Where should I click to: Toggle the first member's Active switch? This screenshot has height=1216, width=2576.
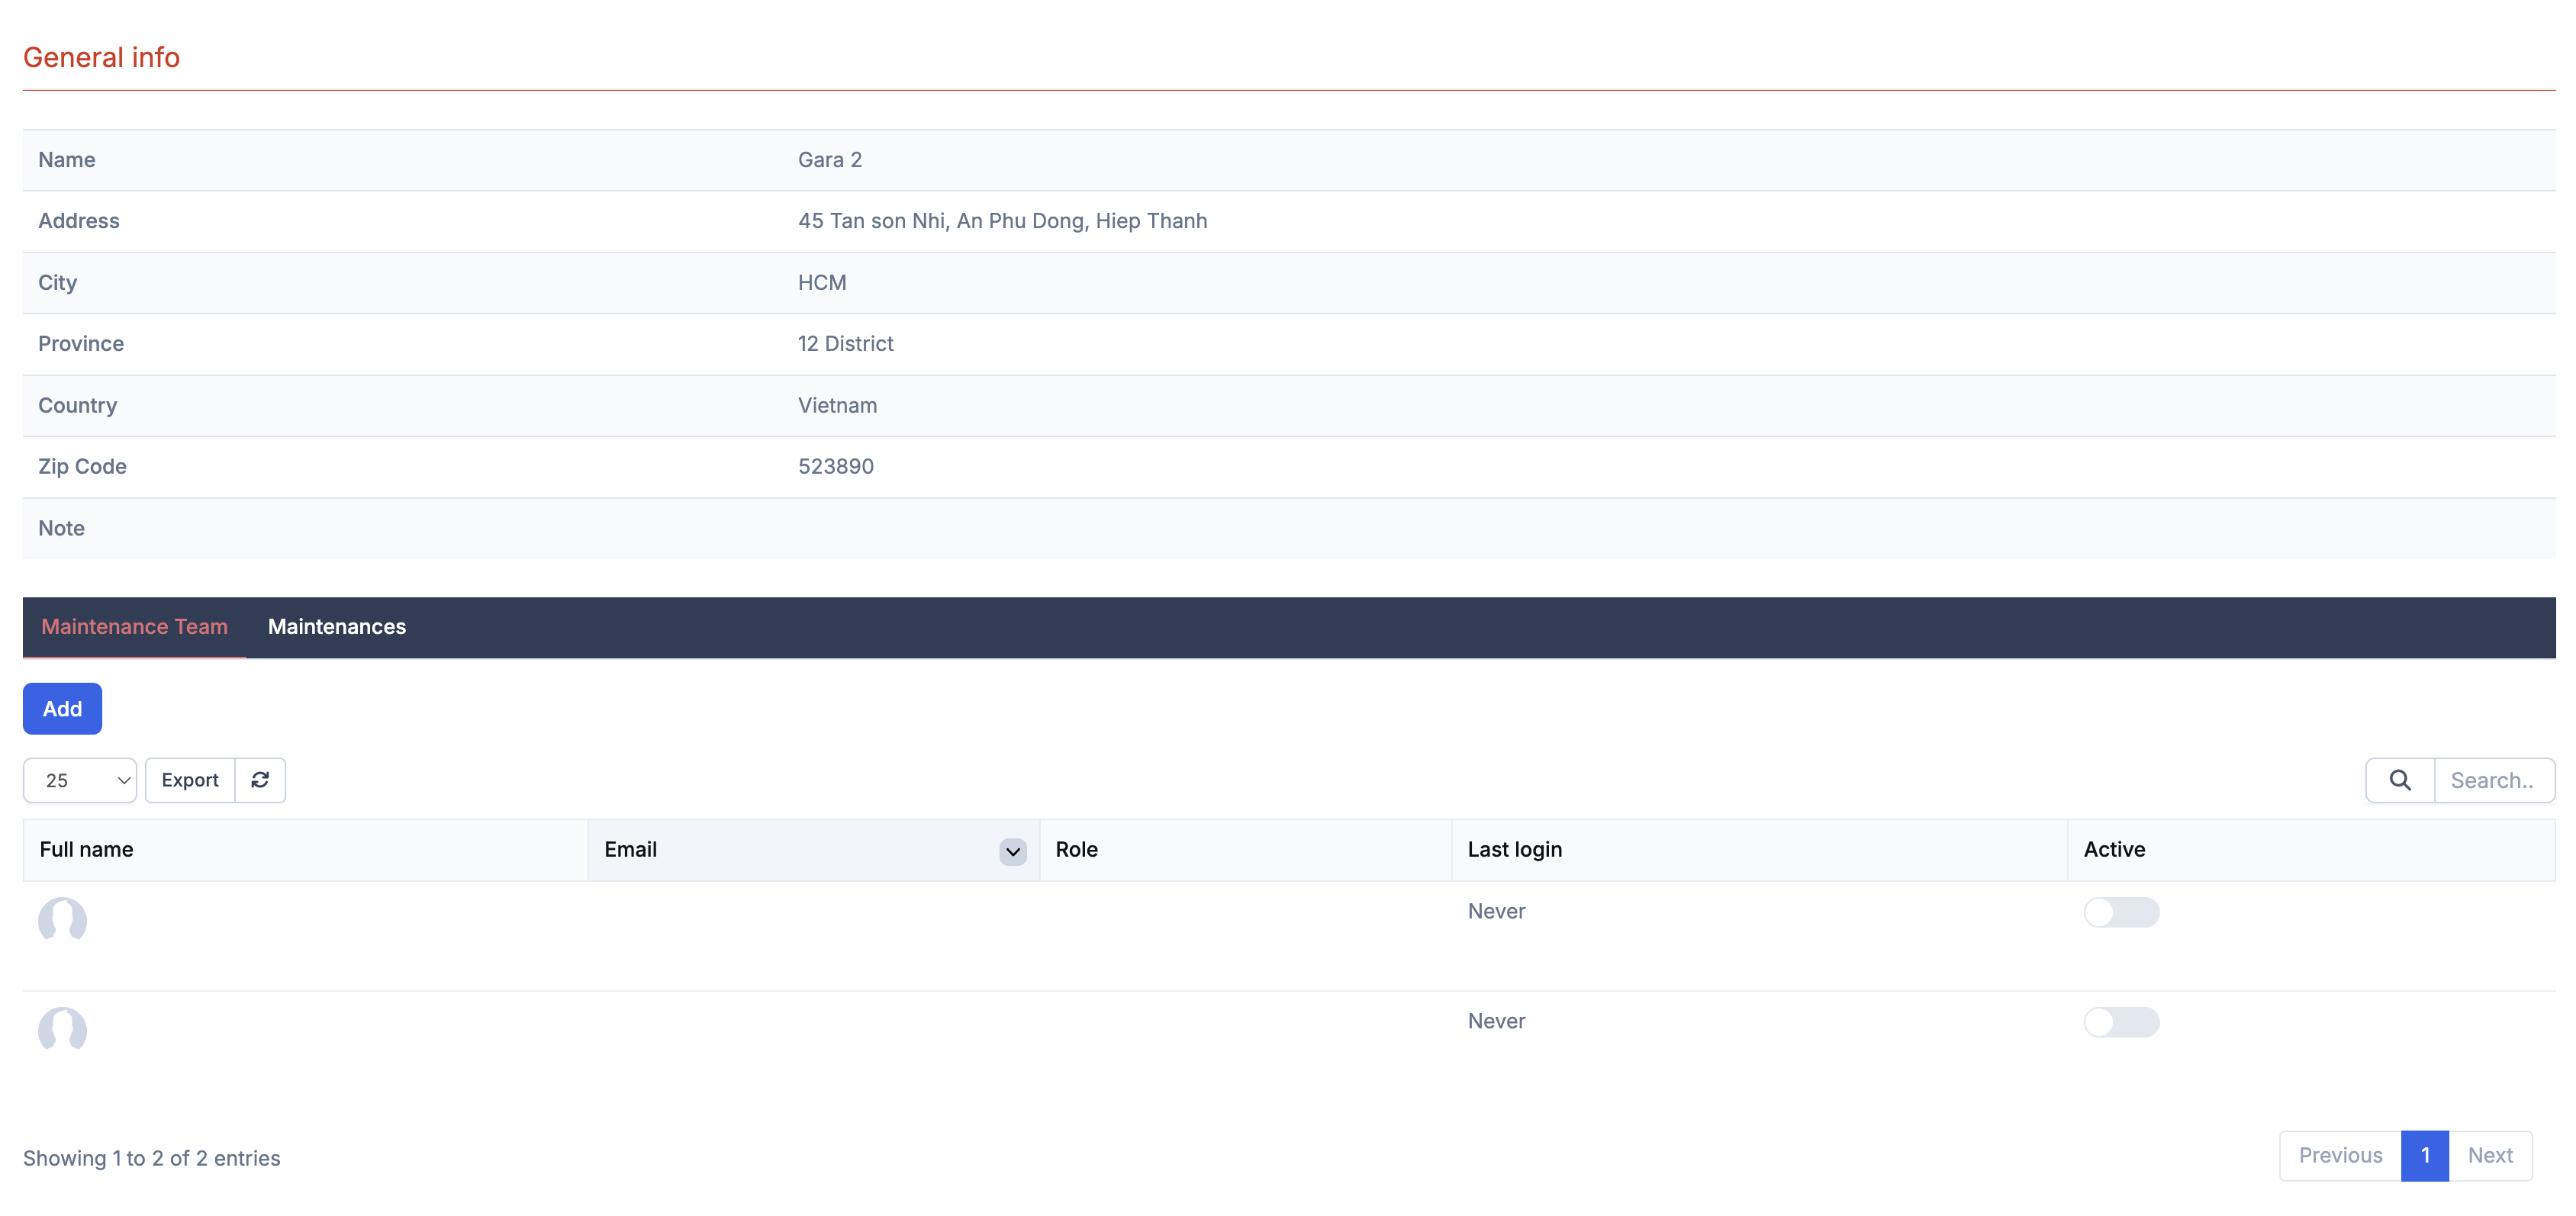(2120, 912)
